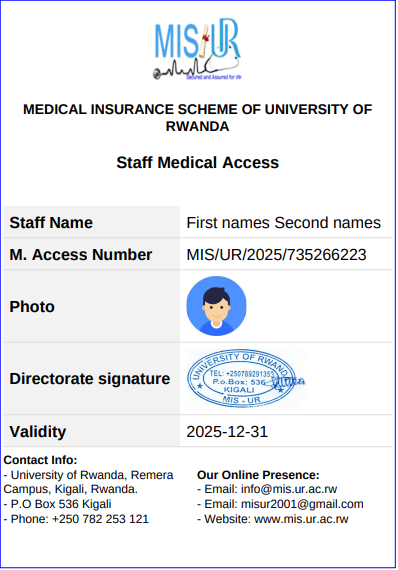Select the Staff Medical Access heading
The width and height of the screenshot is (398, 570).
click(197, 162)
